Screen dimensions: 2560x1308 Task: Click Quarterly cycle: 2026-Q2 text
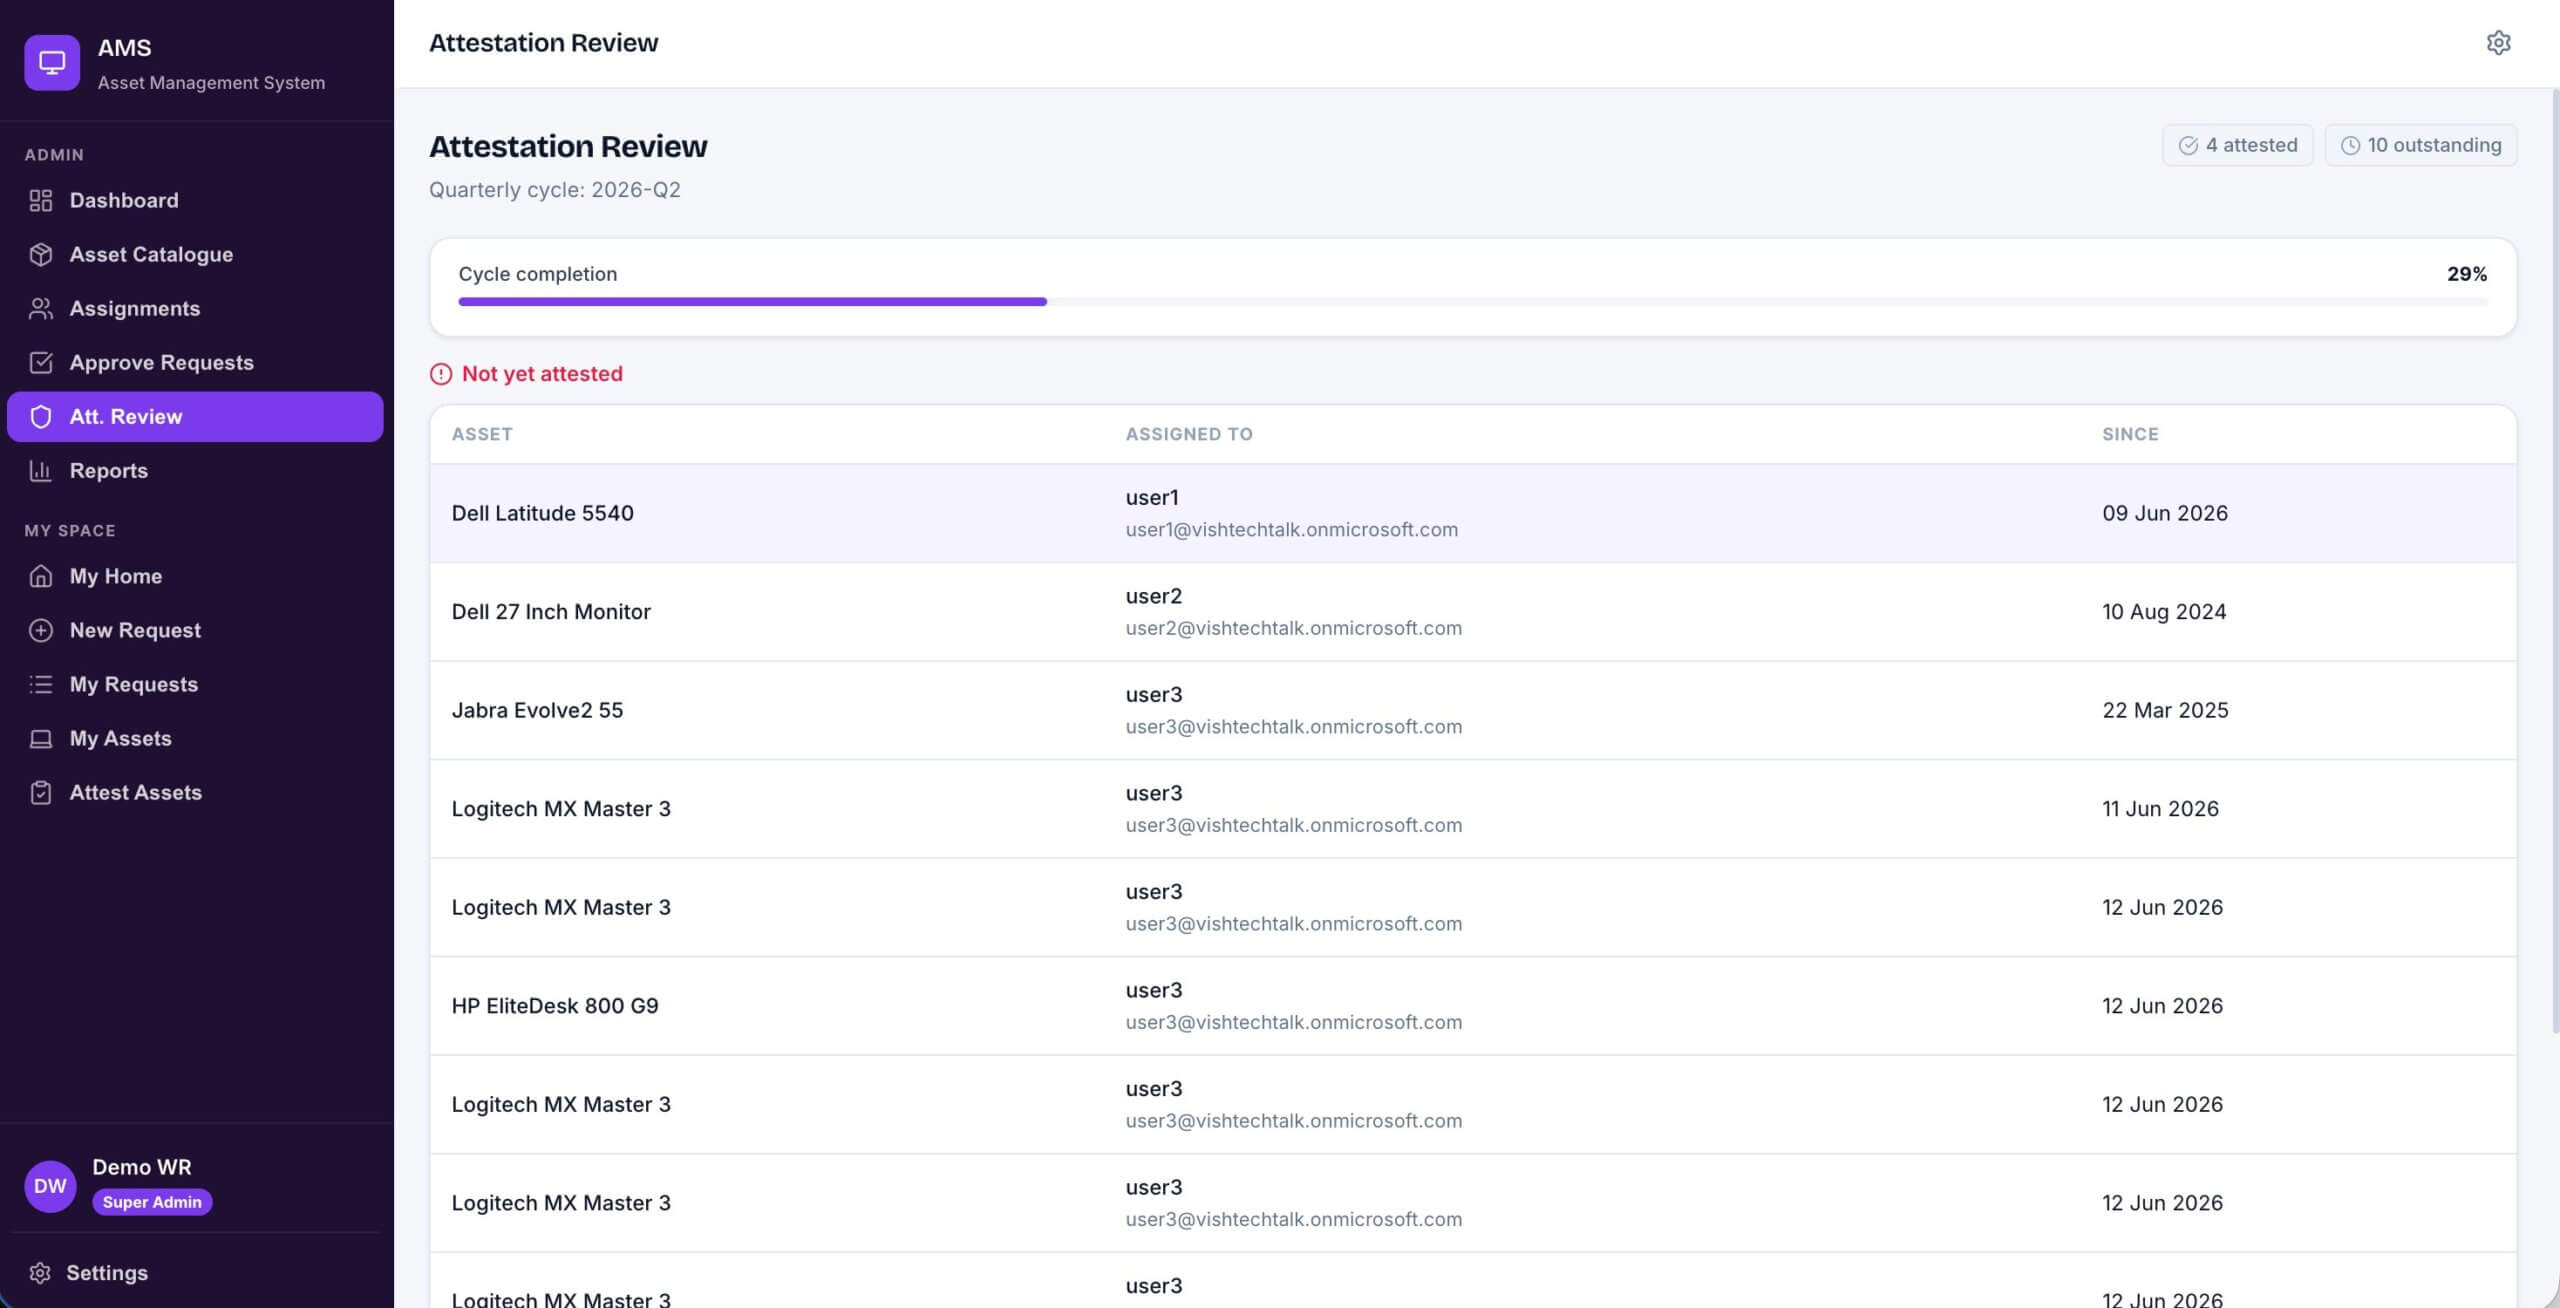(x=555, y=190)
